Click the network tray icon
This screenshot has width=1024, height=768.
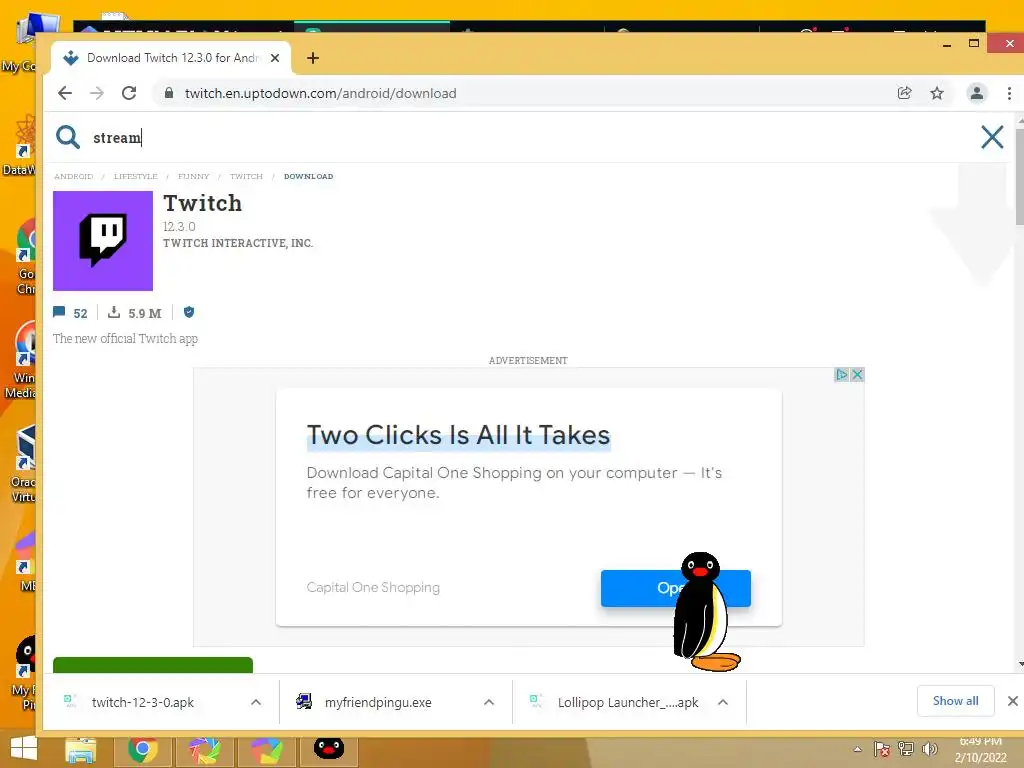pos(906,750)
